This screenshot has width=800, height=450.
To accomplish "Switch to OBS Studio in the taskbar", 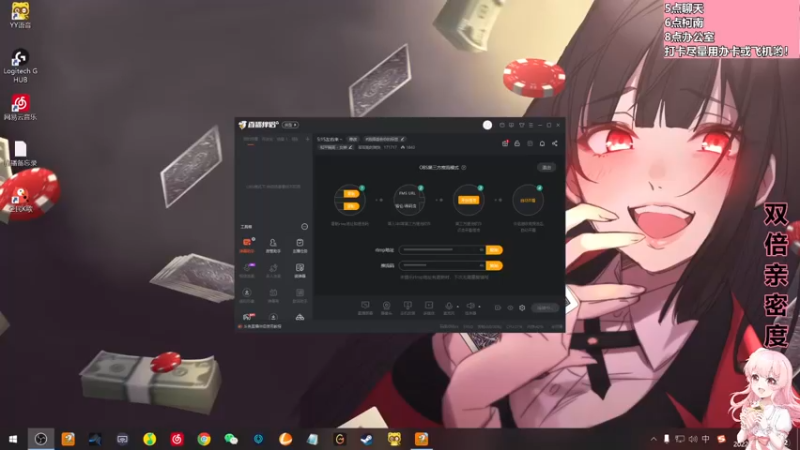I will tap(41, 439).
